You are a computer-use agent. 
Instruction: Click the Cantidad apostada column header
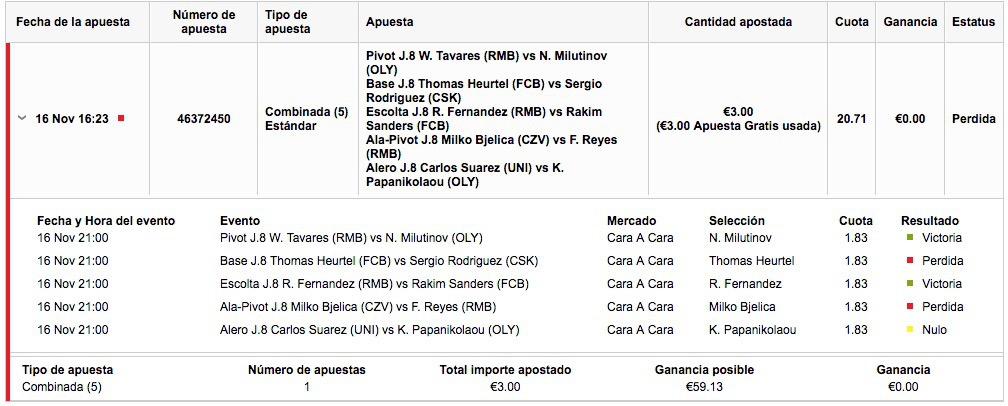(x=738, y=22)
